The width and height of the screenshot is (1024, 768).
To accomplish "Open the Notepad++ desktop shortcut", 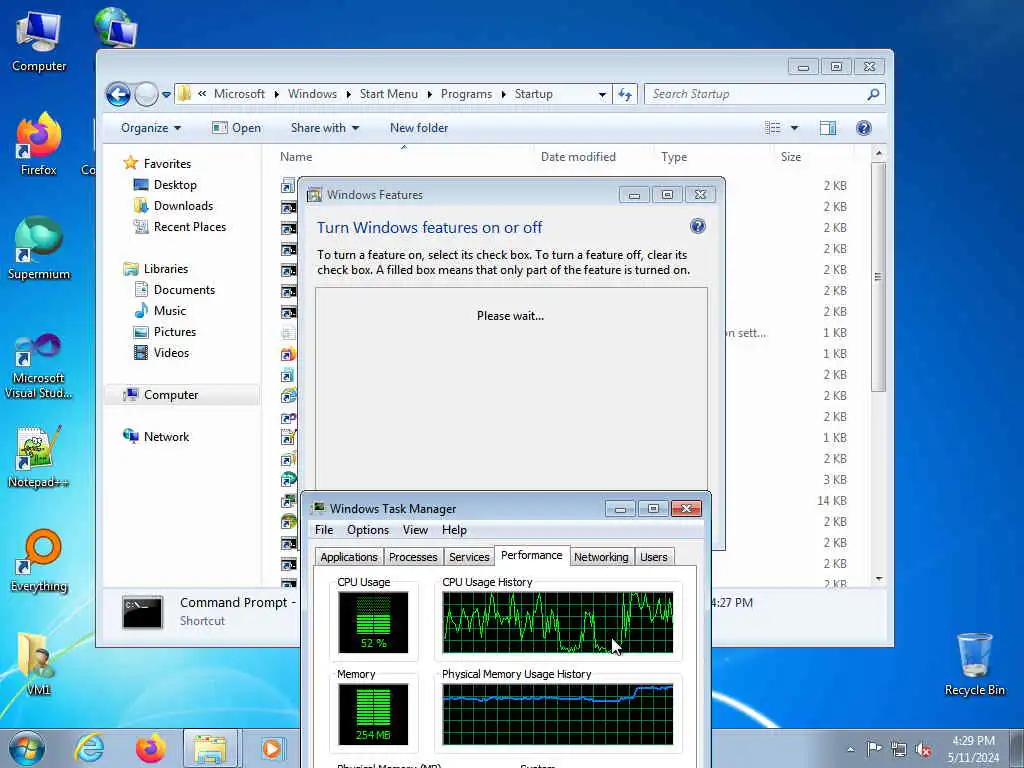I will pyautogui.click(x=39, y=457).
